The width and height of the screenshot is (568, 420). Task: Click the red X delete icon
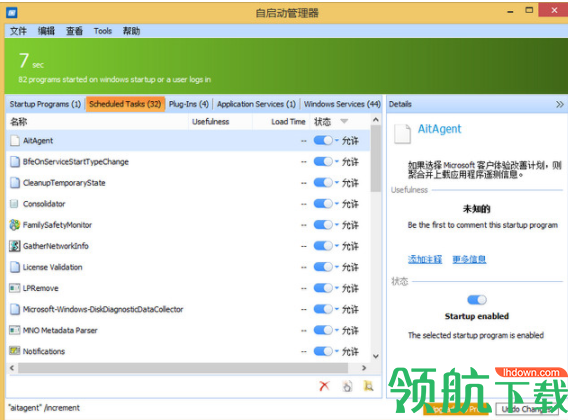[325, 386]
